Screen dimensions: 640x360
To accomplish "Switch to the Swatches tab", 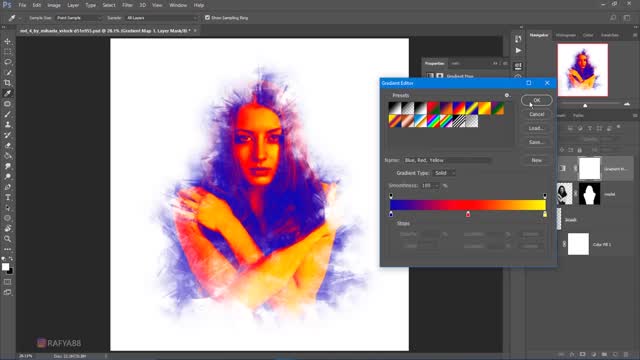I will (x=610, y=35).
